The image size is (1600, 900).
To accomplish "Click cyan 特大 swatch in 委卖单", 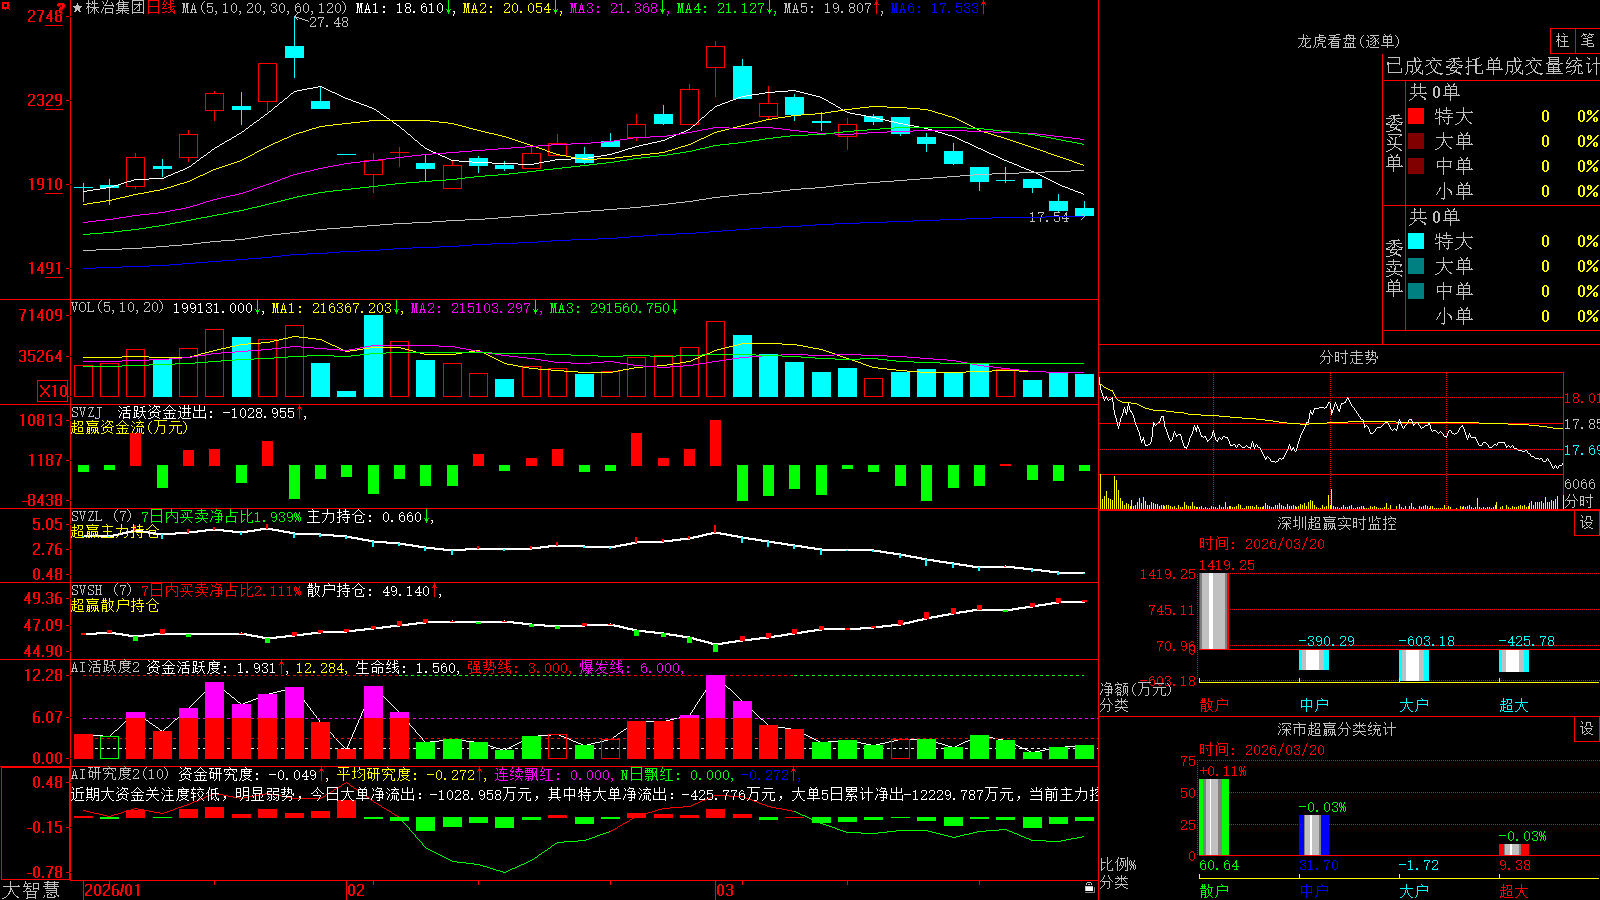I will point(1416,241).
